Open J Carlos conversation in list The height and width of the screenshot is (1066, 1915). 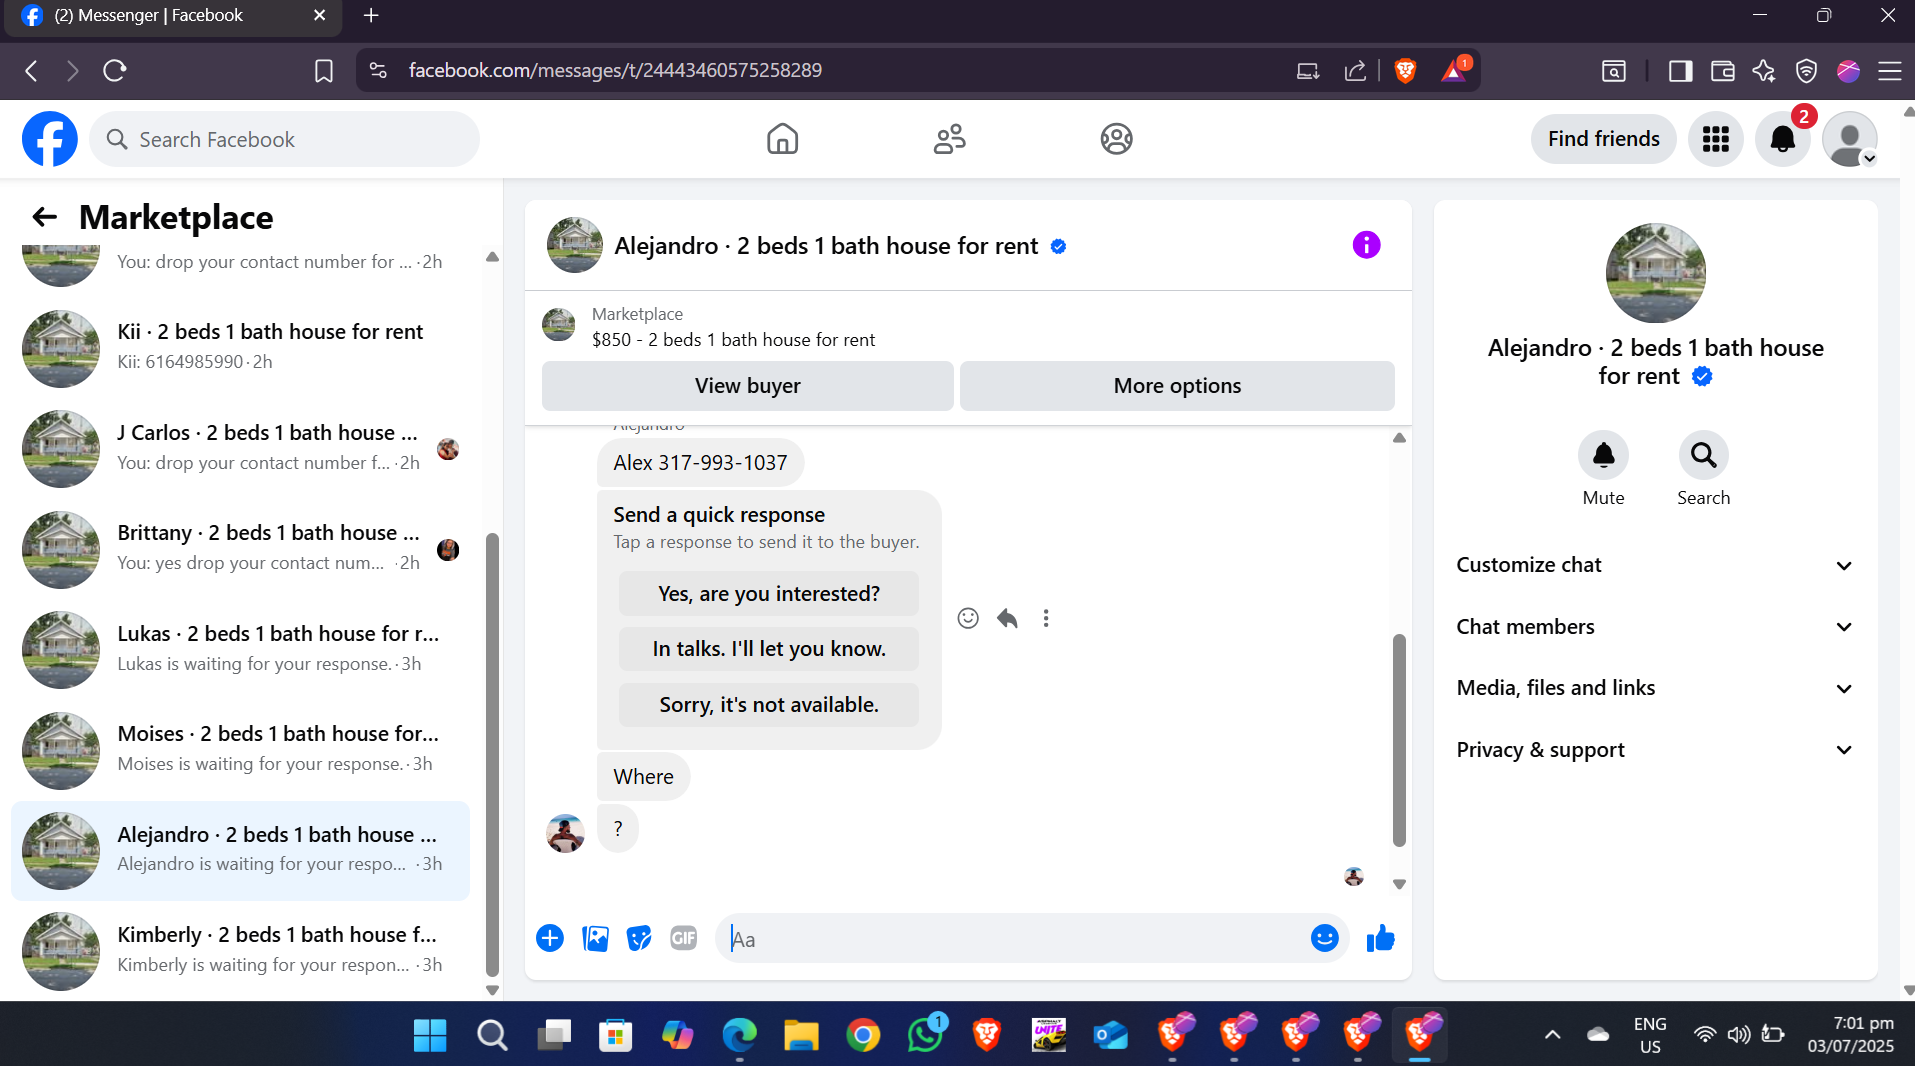click(240, 448)
